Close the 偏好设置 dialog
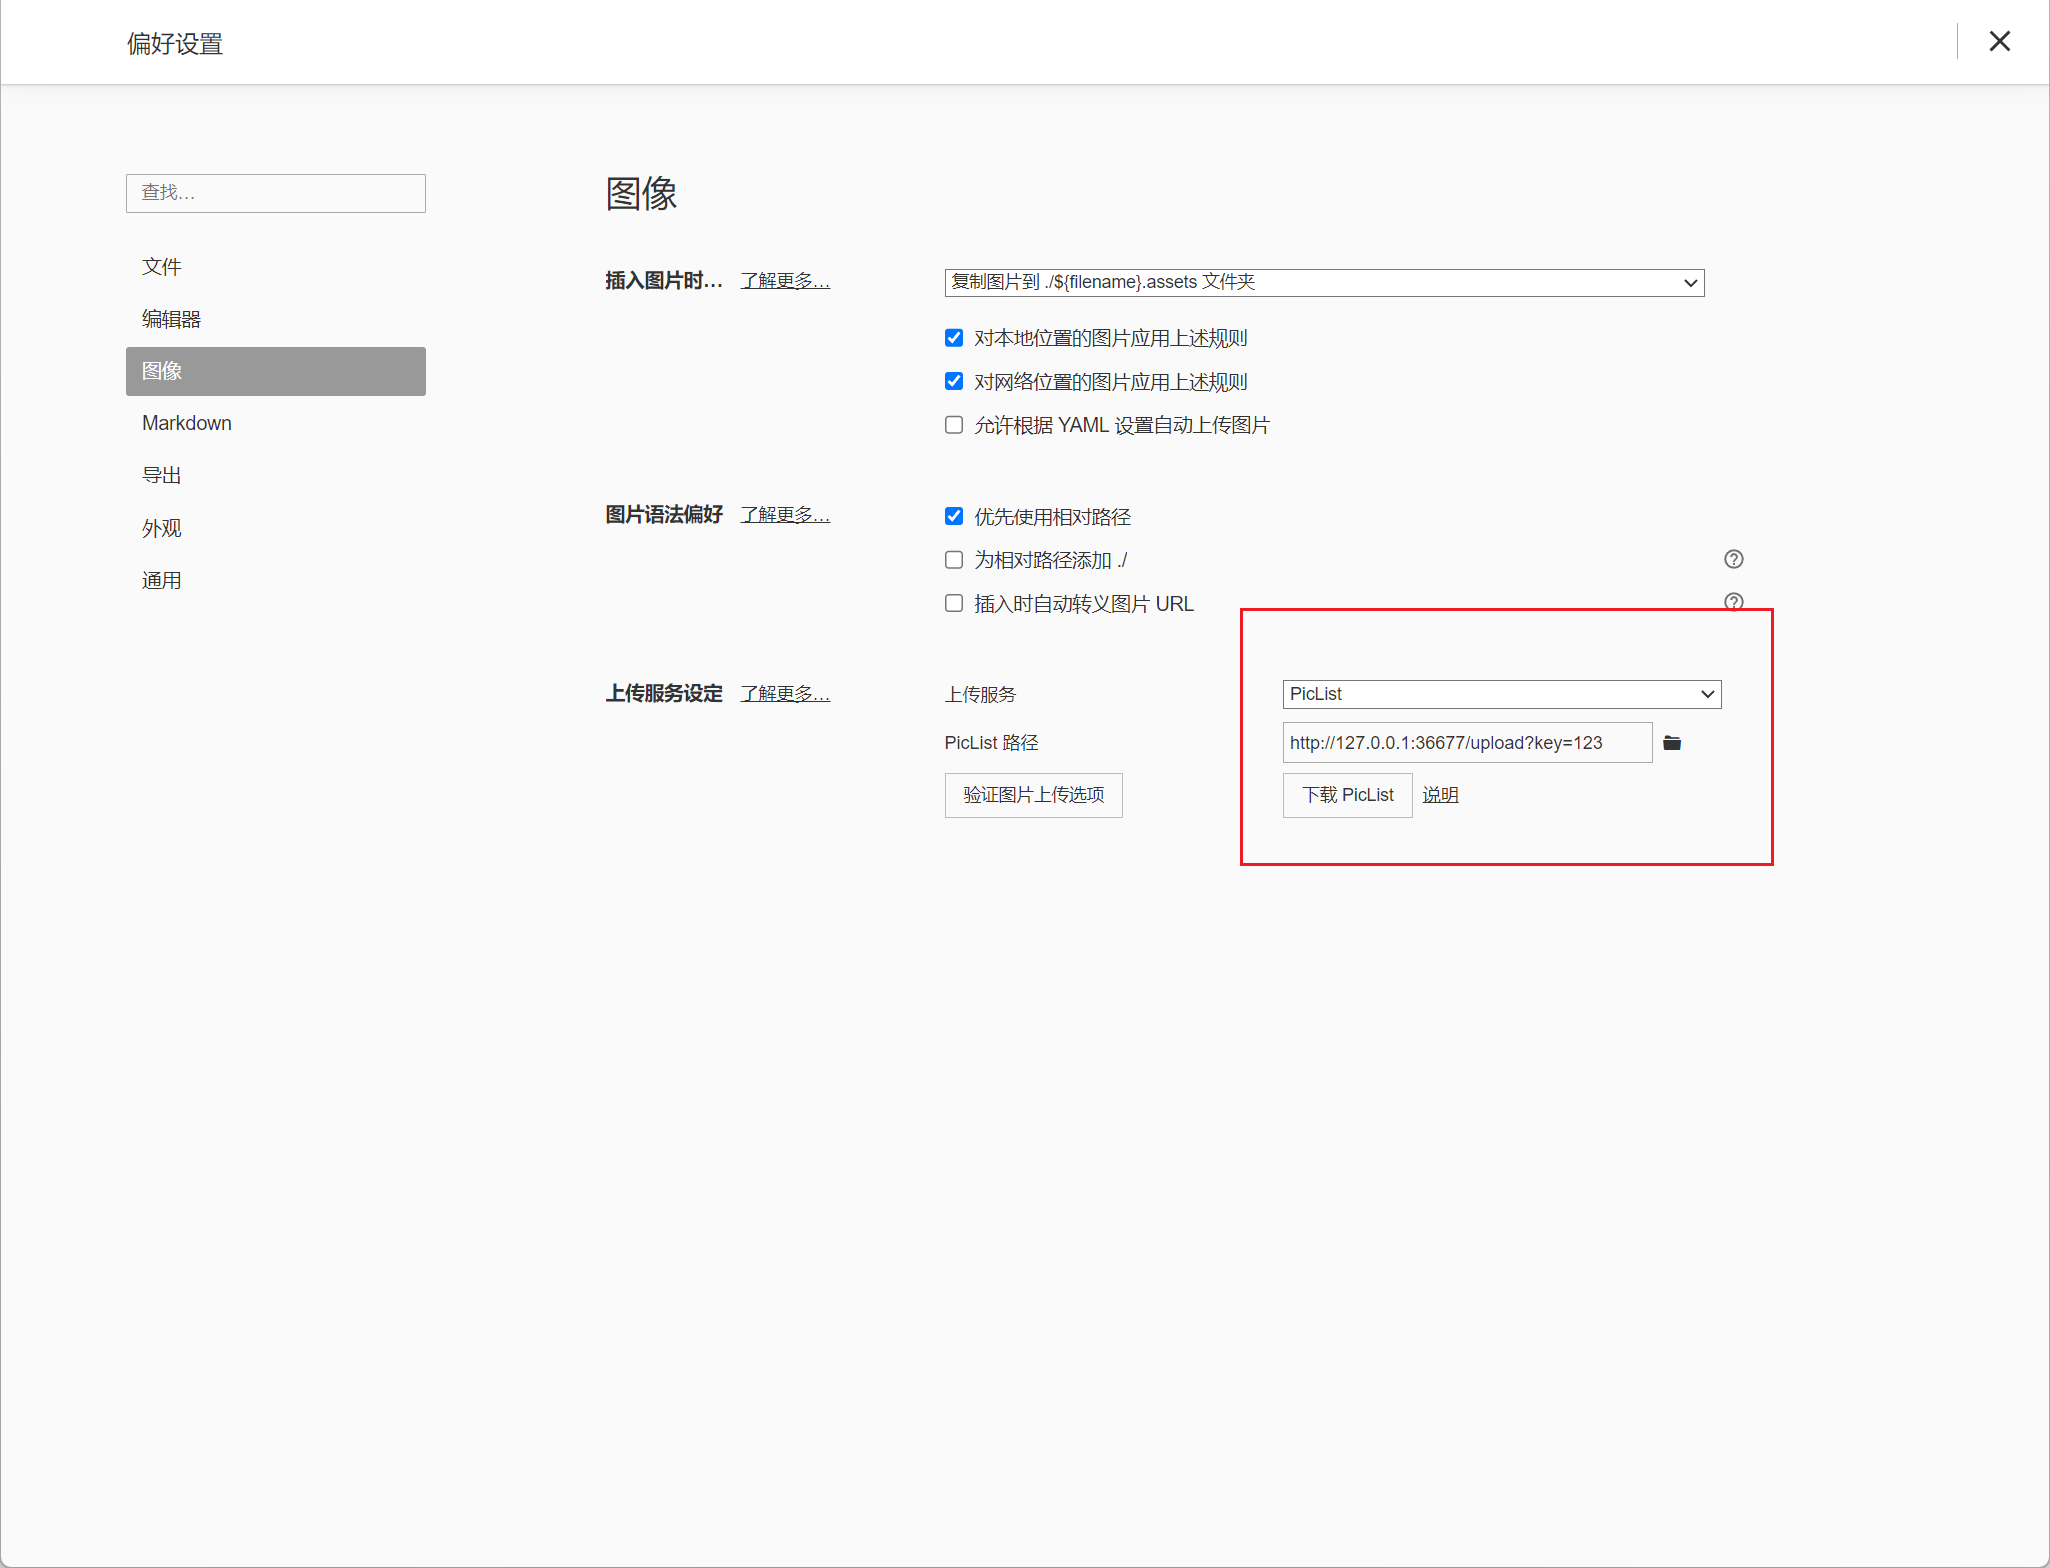 pos(2000,41)
